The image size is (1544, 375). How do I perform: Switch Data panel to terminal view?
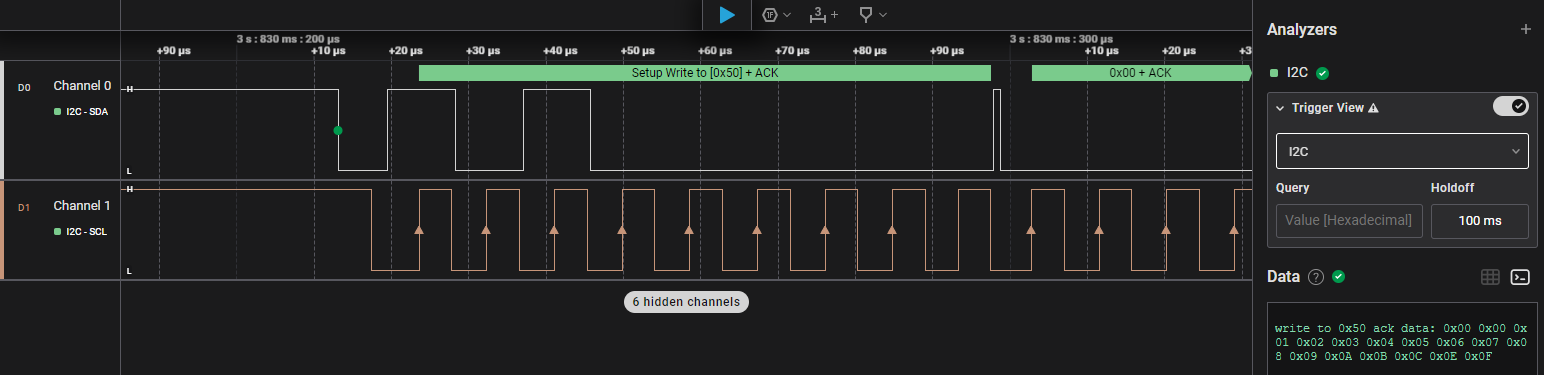tap(1520, 277)
